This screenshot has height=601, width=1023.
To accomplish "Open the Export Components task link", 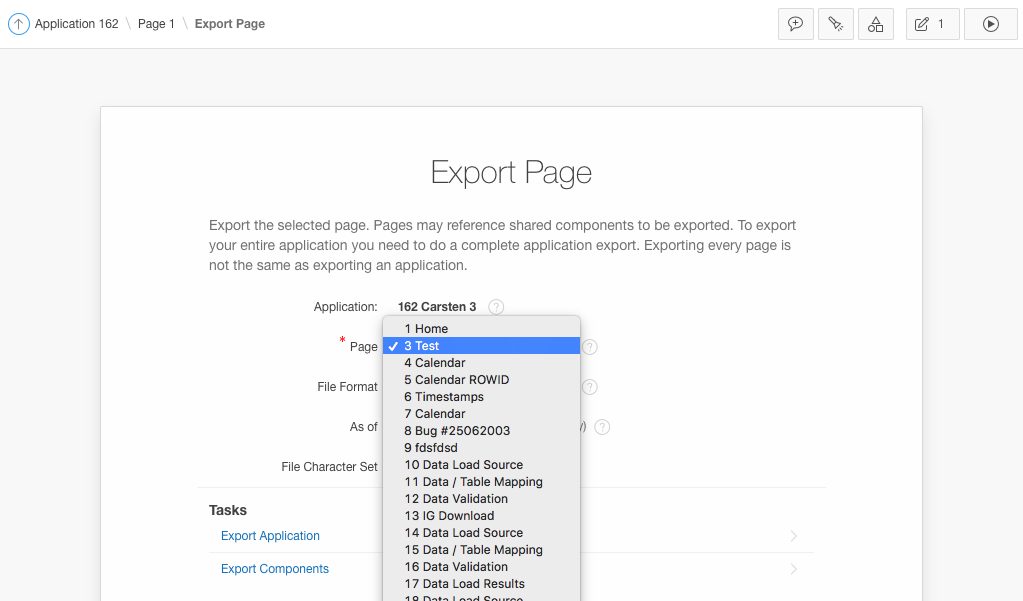I will [x=275, y=569].
